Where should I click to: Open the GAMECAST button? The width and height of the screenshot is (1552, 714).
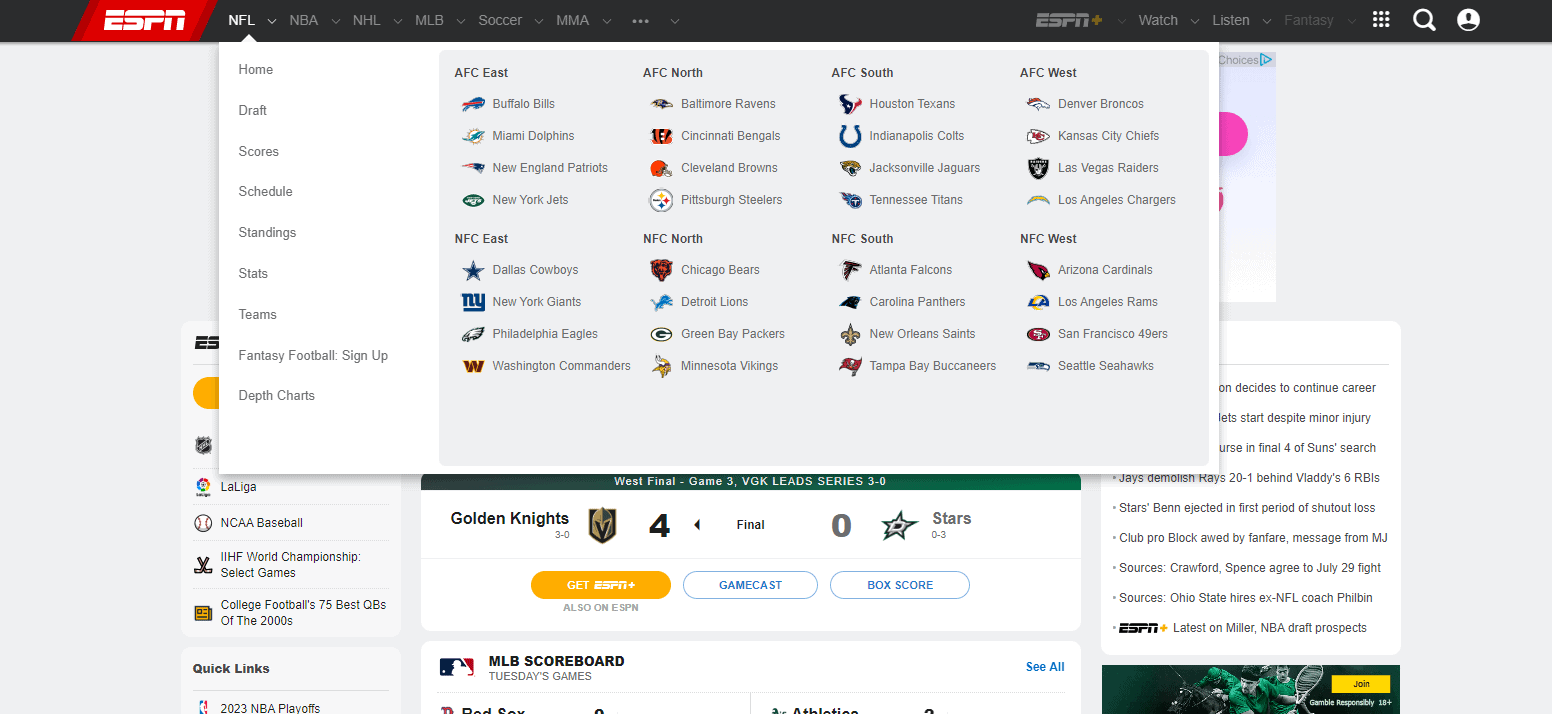click(750, 585)
